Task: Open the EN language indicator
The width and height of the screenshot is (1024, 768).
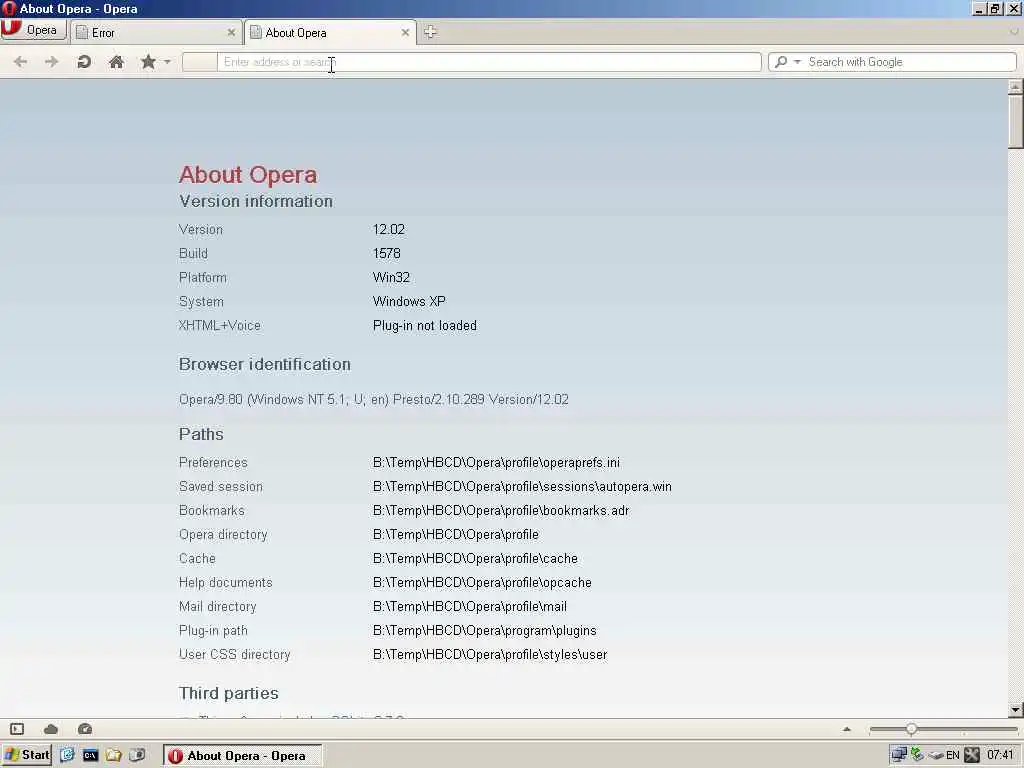Action: tap(953, 756)
